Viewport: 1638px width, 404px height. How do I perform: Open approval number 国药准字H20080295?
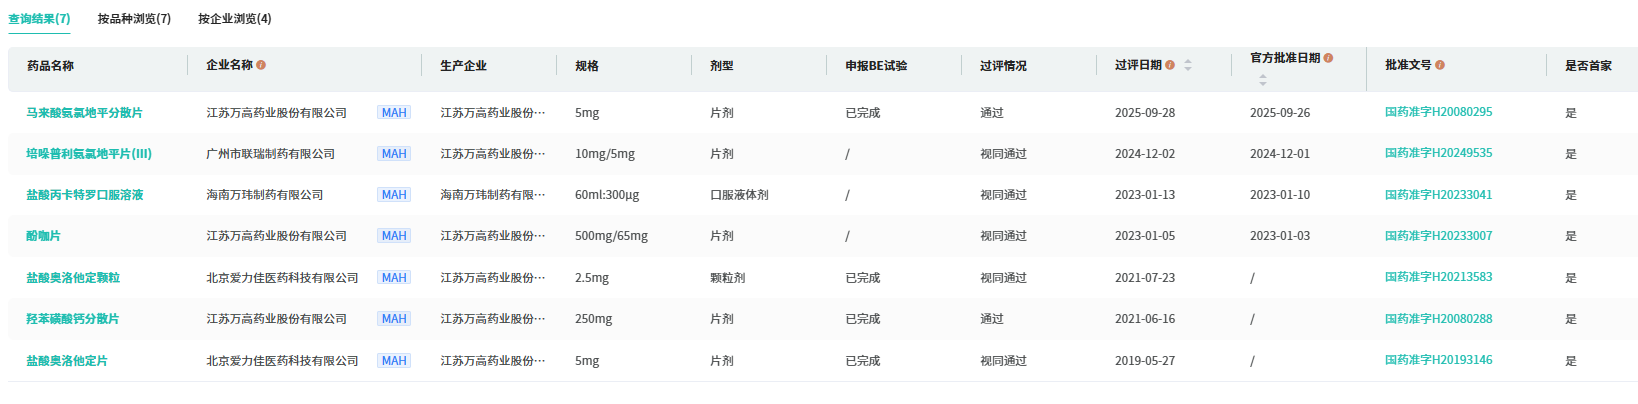tap(1438, 112)
